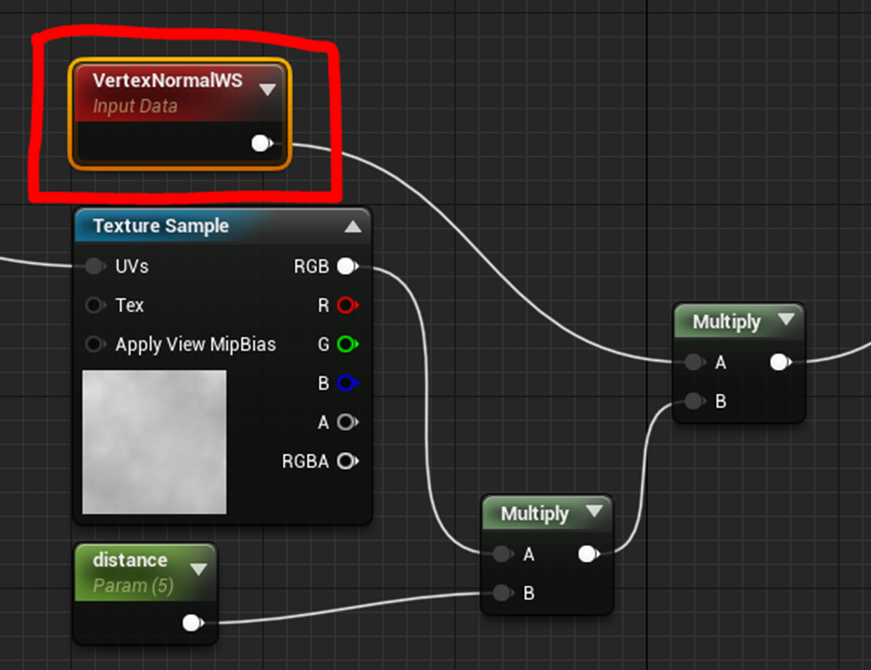Click output pin of Multiply fed by distance
The height and width of the screenshot is (670, 871).
click(x=589, y=554)
